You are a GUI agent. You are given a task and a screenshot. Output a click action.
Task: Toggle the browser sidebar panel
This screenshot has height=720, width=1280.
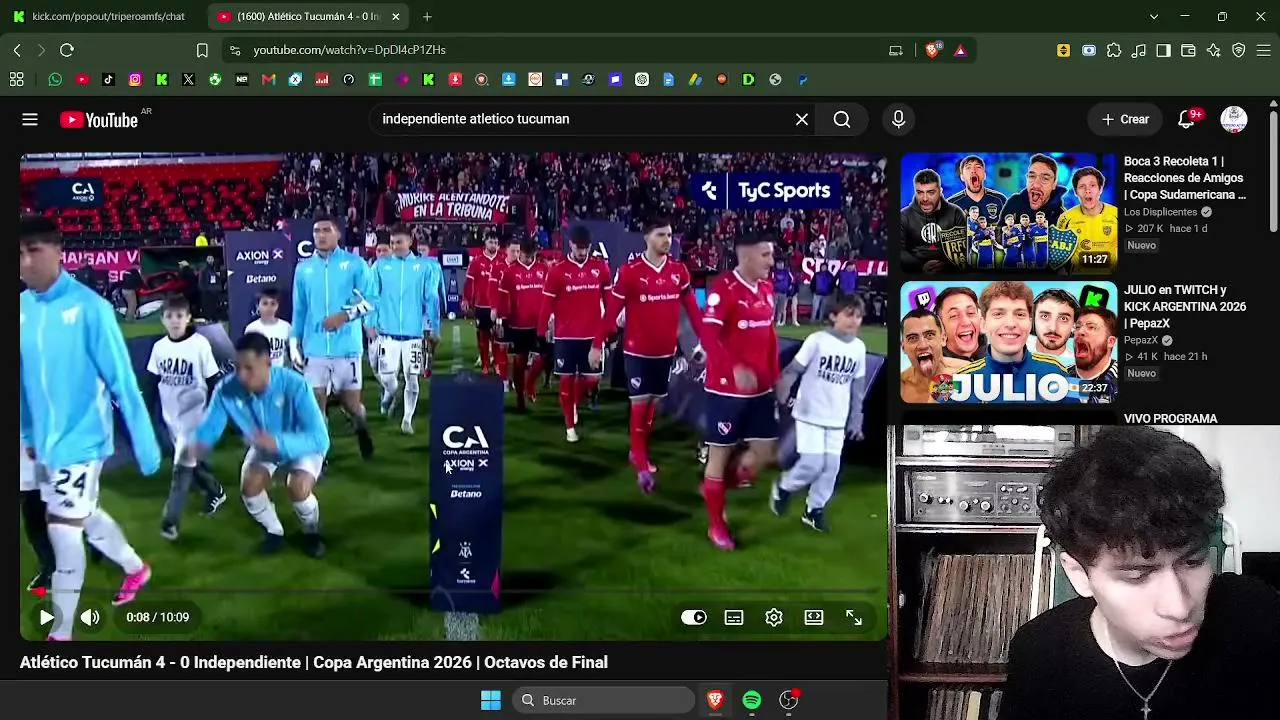coord(1164,50)
